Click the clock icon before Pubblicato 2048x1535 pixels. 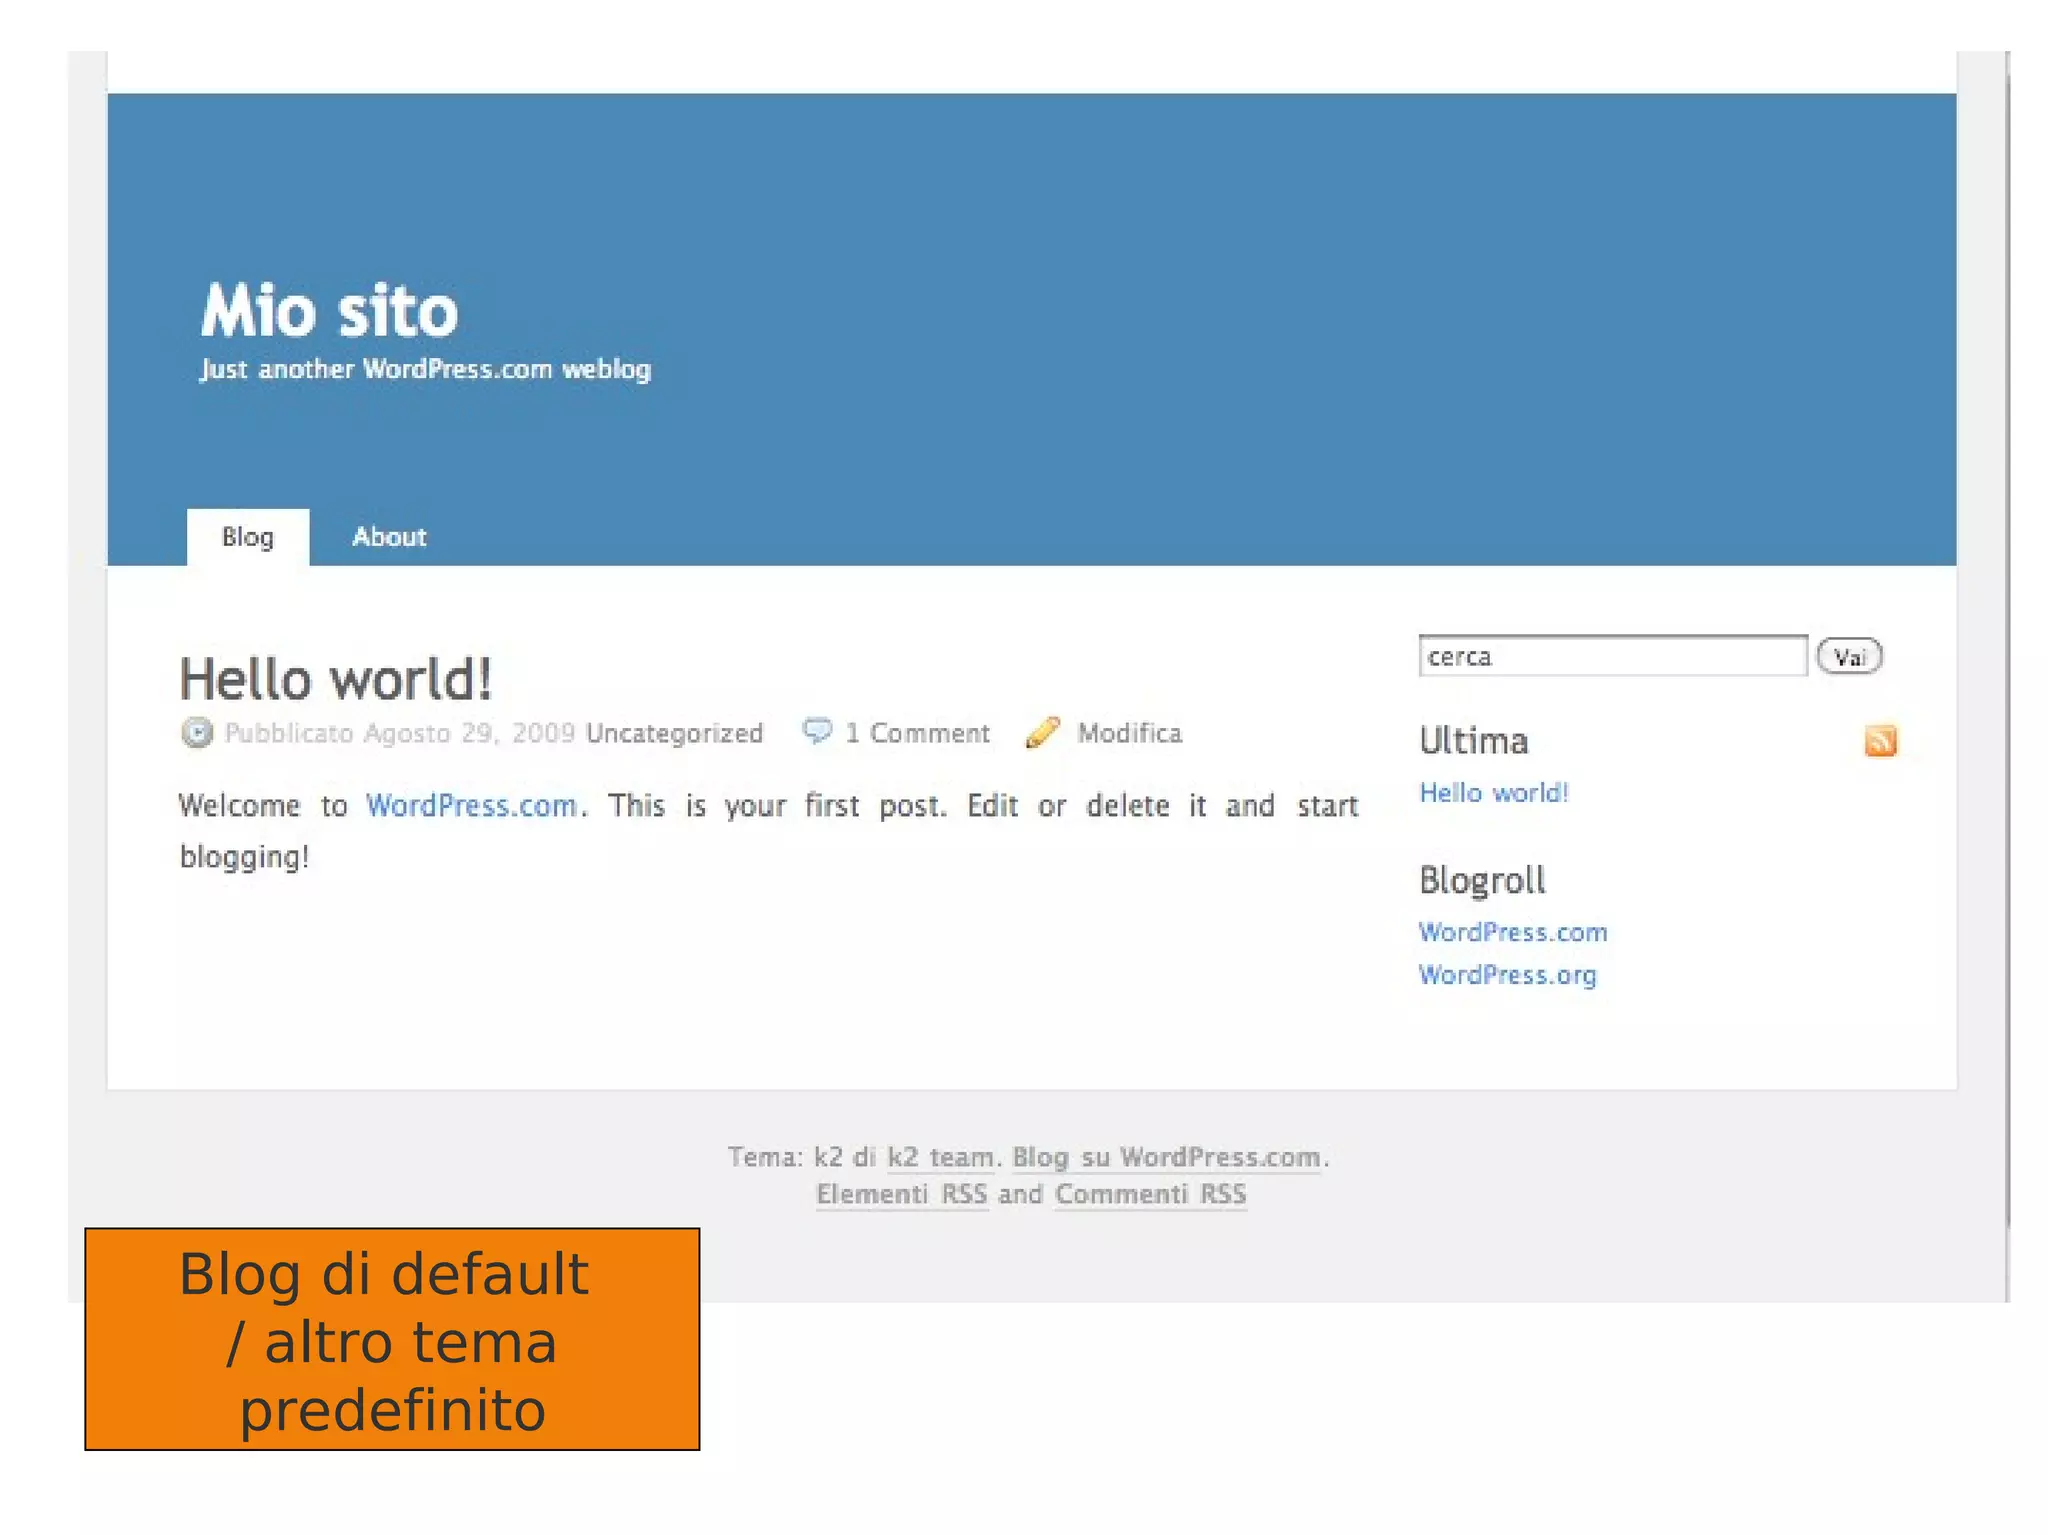(197, 733)
